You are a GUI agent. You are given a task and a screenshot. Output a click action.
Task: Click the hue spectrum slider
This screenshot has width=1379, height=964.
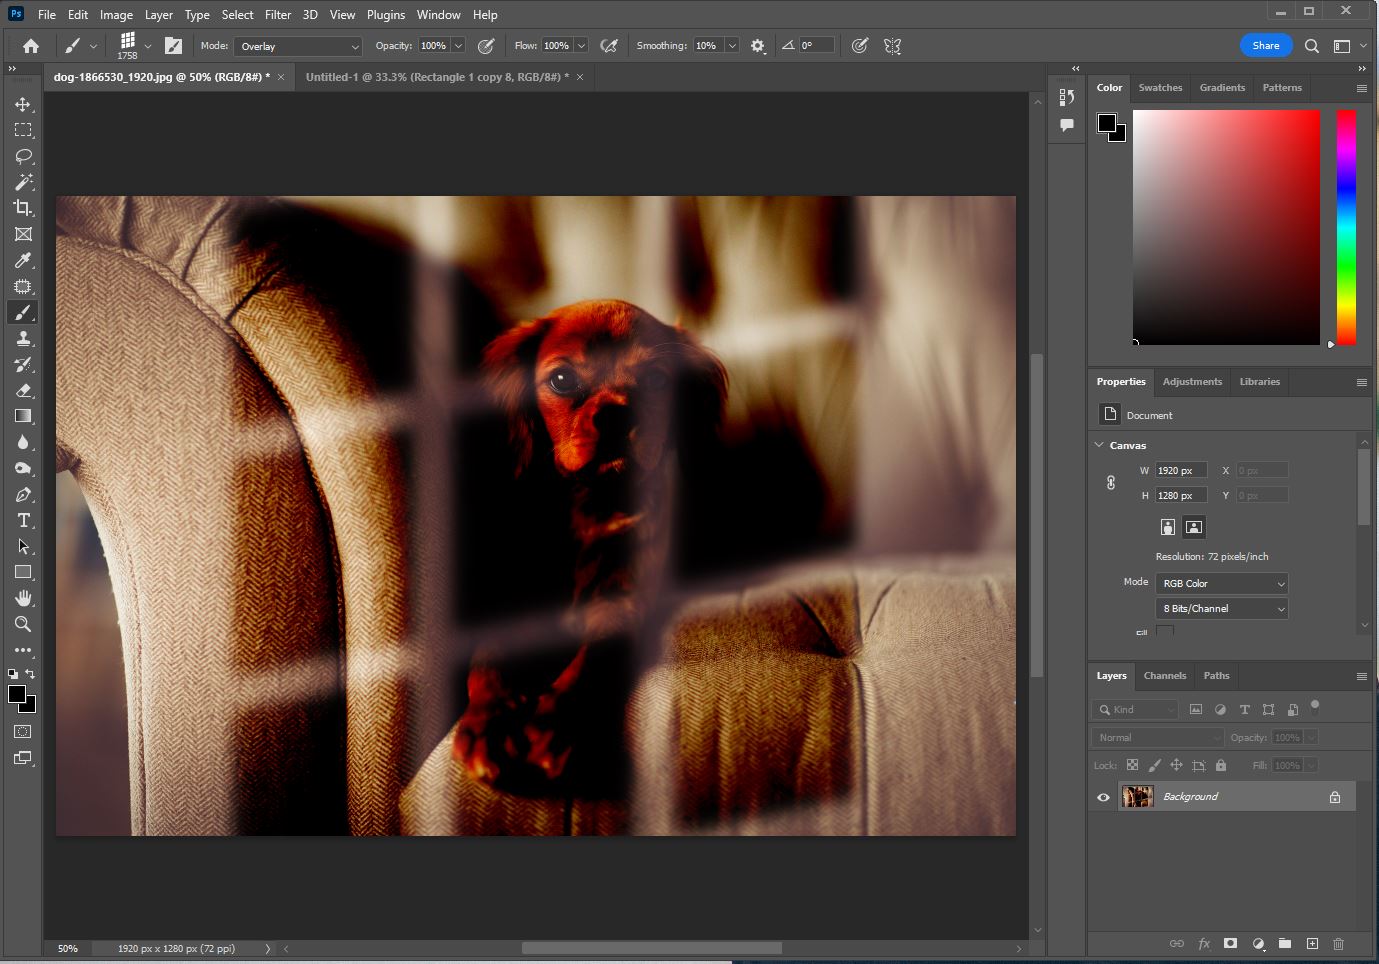tap(1347, 227)
